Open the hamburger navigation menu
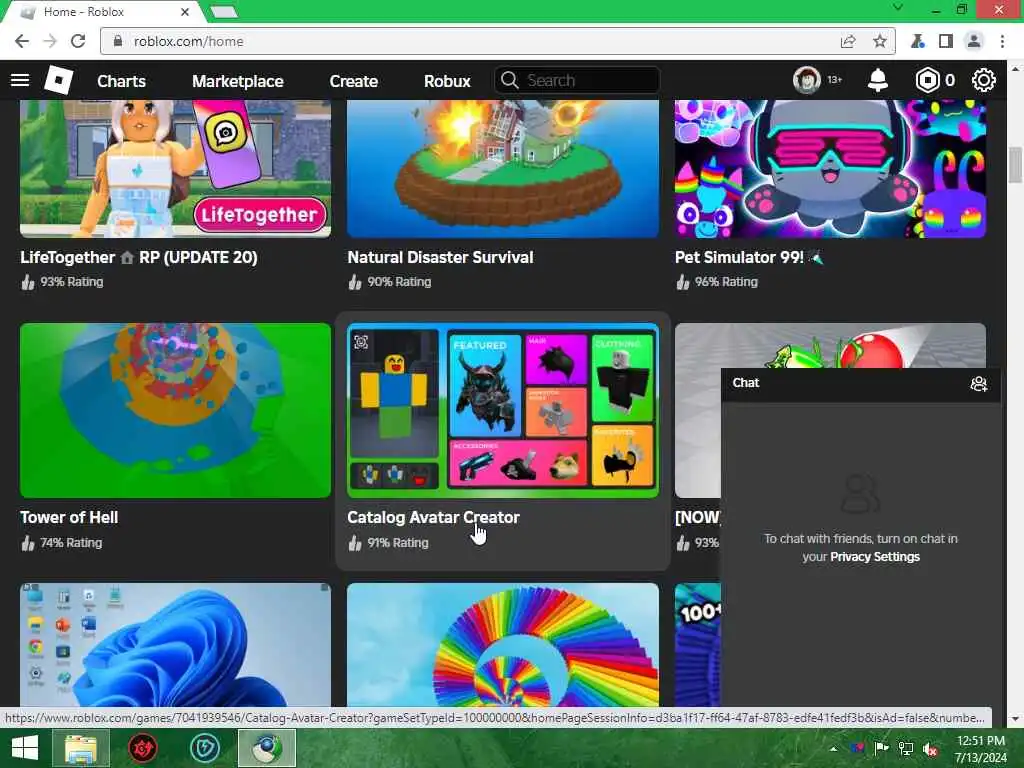 coord(20,80)
